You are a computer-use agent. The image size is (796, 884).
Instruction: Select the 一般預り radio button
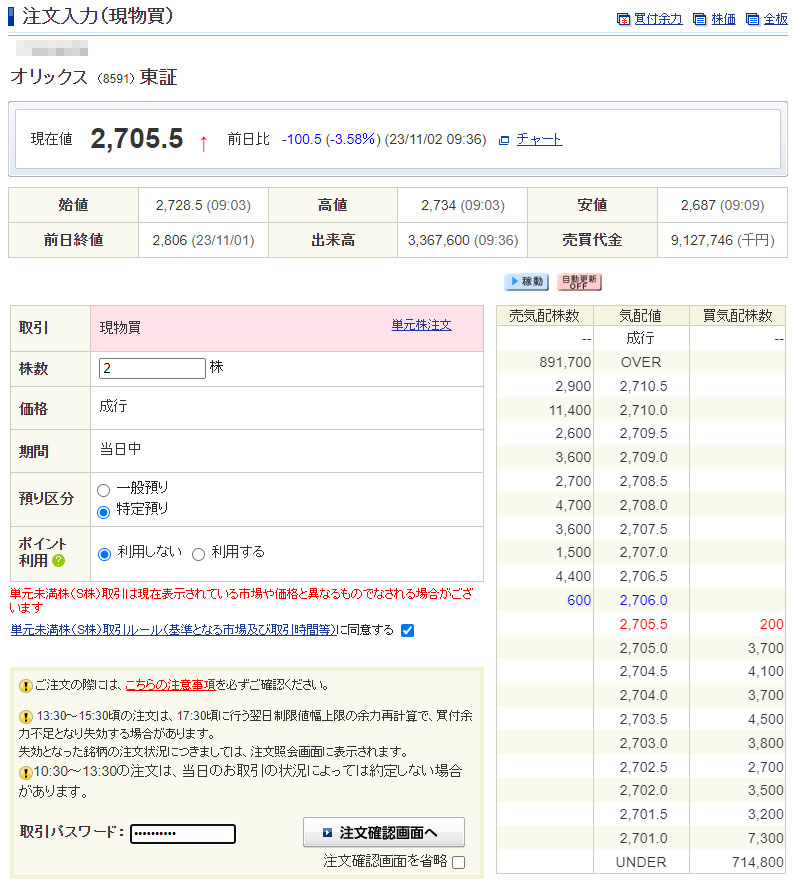click(103, 489)
